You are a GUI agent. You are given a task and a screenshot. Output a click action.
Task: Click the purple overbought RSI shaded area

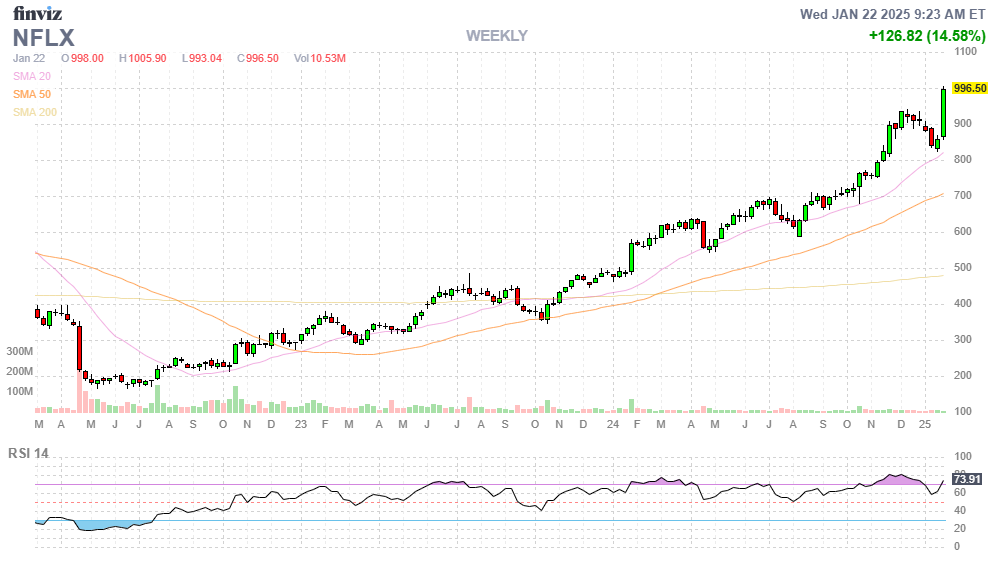tap(900, 480)
